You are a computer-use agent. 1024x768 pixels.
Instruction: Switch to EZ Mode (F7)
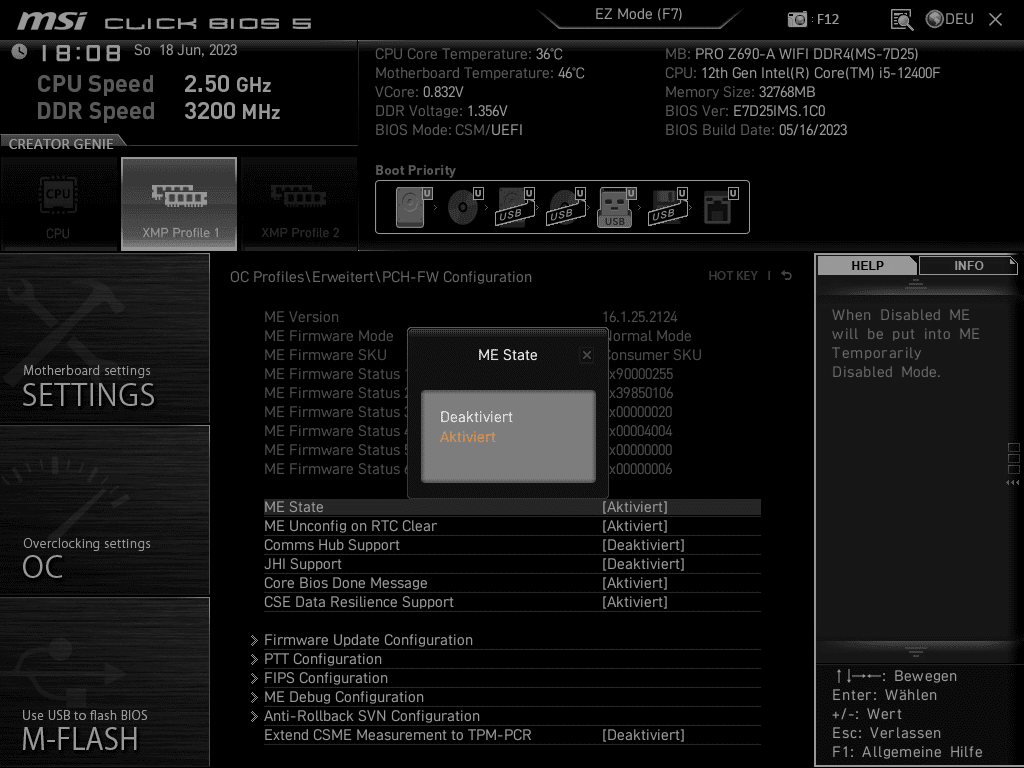638,14
